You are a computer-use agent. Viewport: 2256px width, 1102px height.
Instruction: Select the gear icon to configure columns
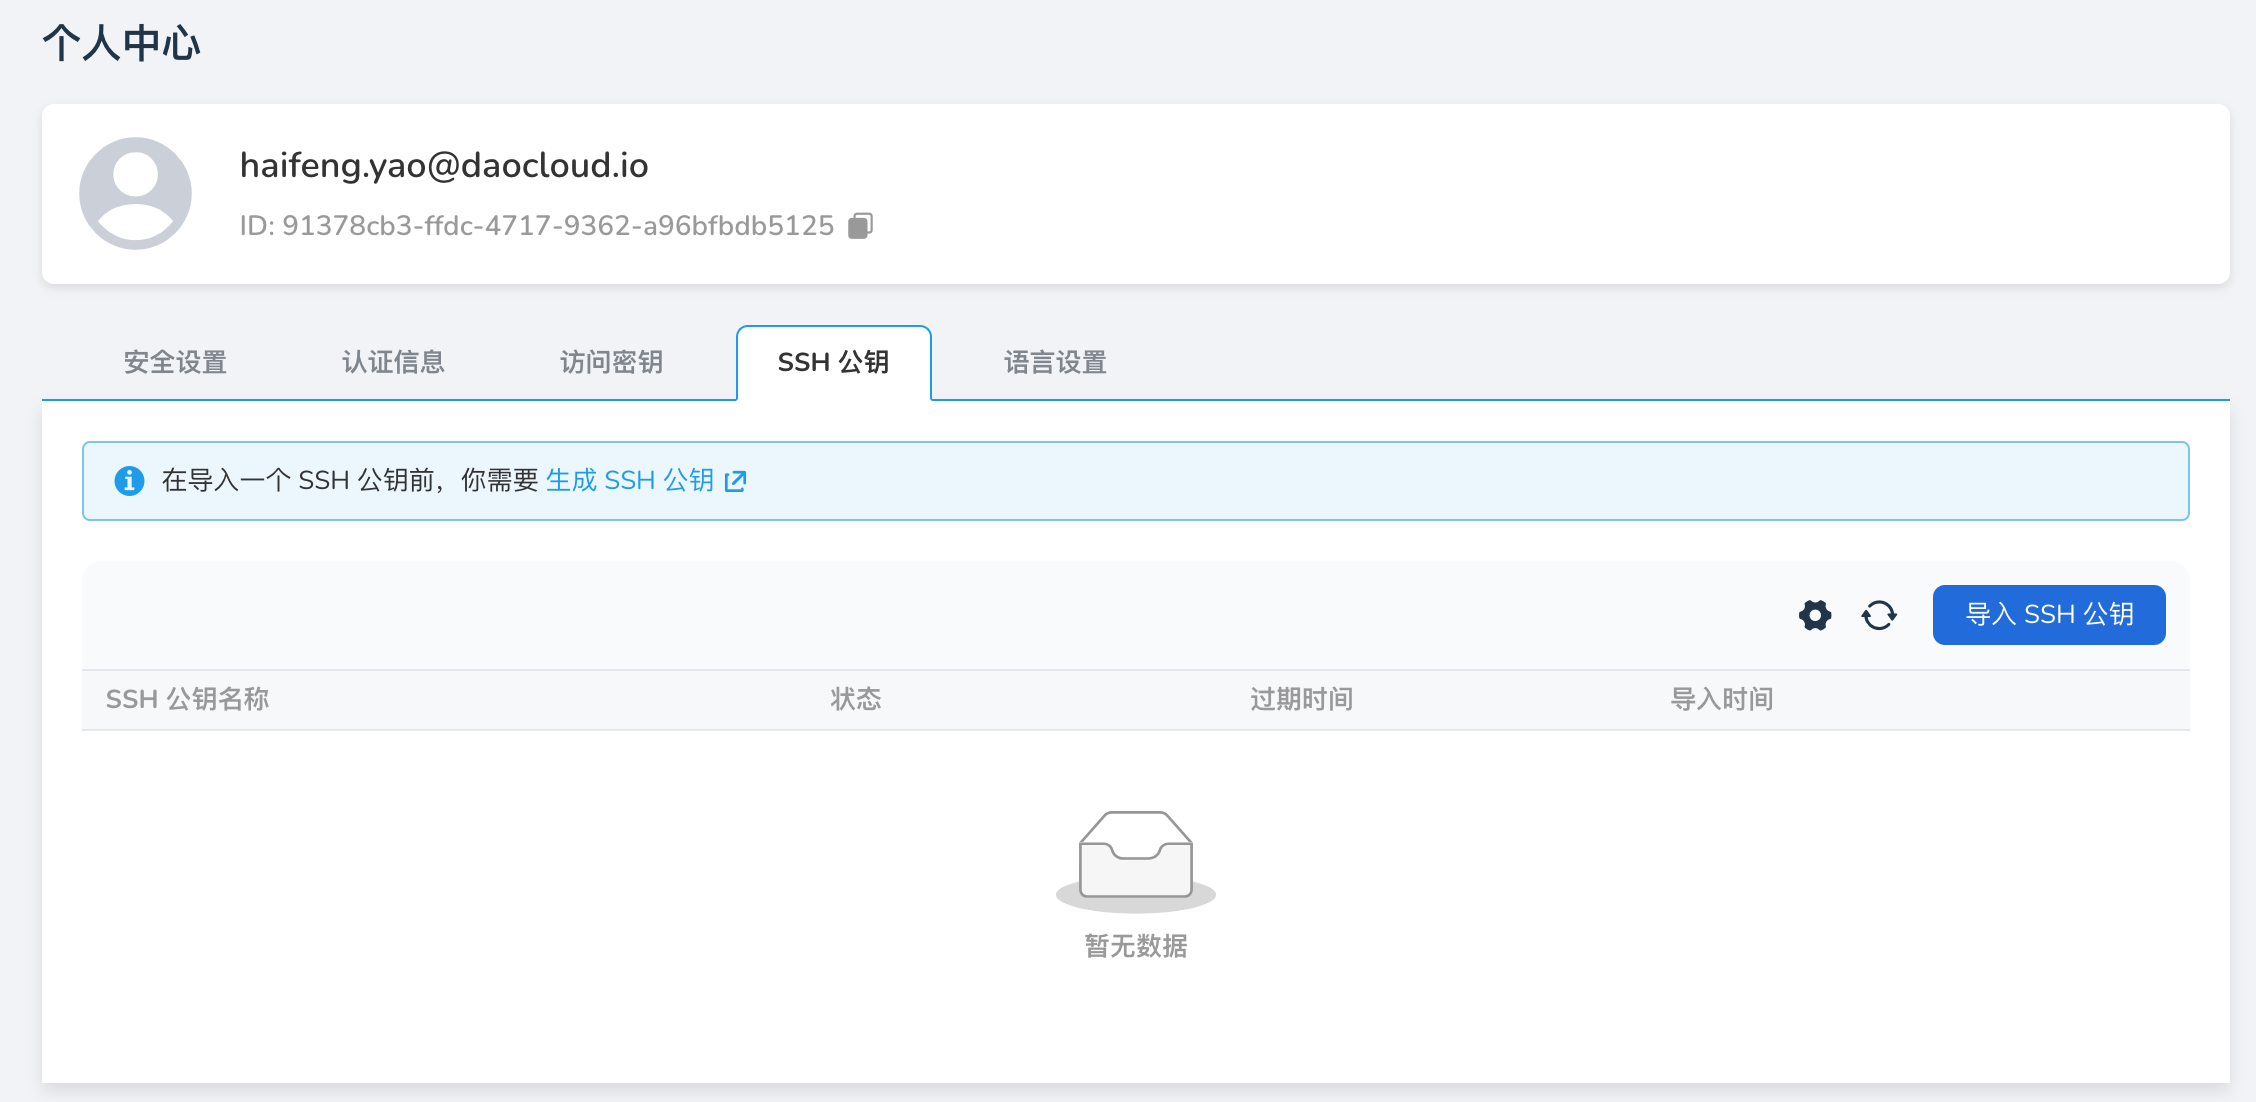point(1814,615)
